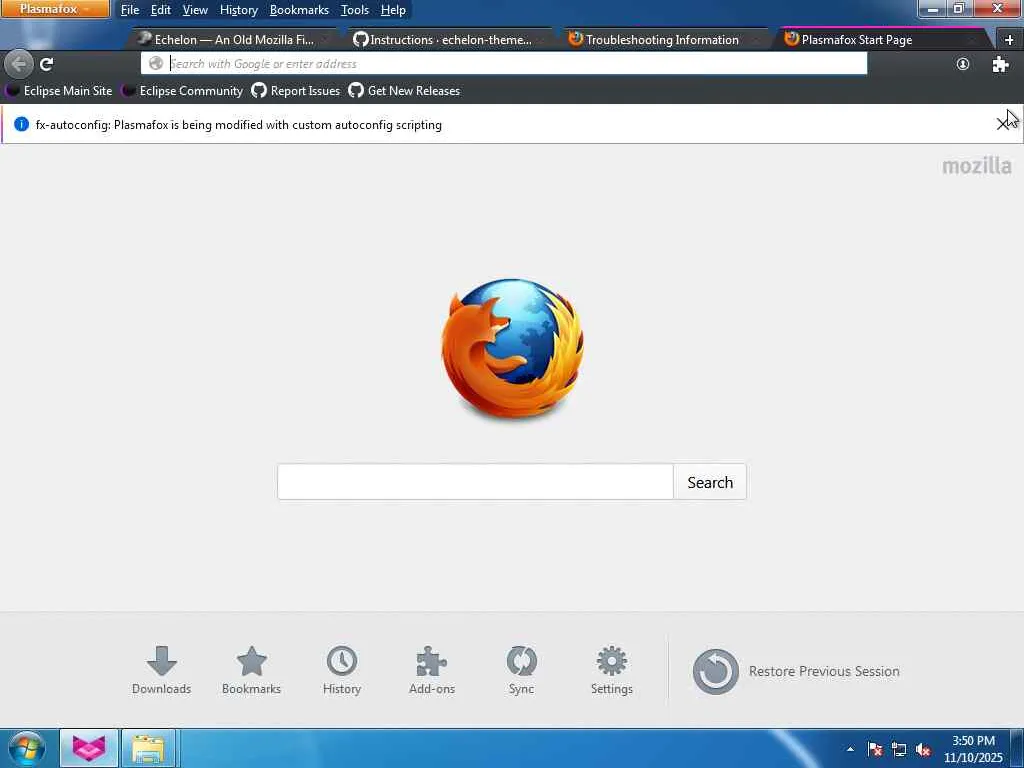The height and width of the screenshot is (768, 1024).
Task: Open the extensions puzzle icon
Action: point(1000,64)
